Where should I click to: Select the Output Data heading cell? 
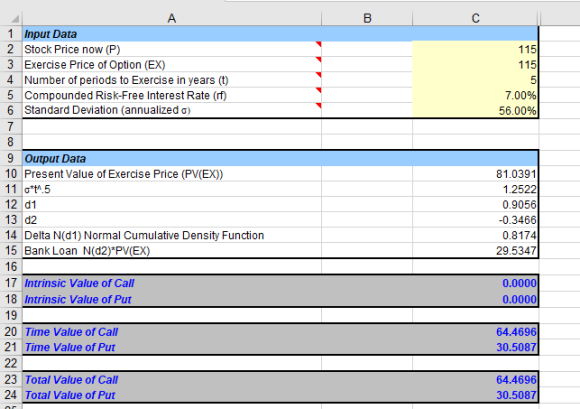point(172,159)
